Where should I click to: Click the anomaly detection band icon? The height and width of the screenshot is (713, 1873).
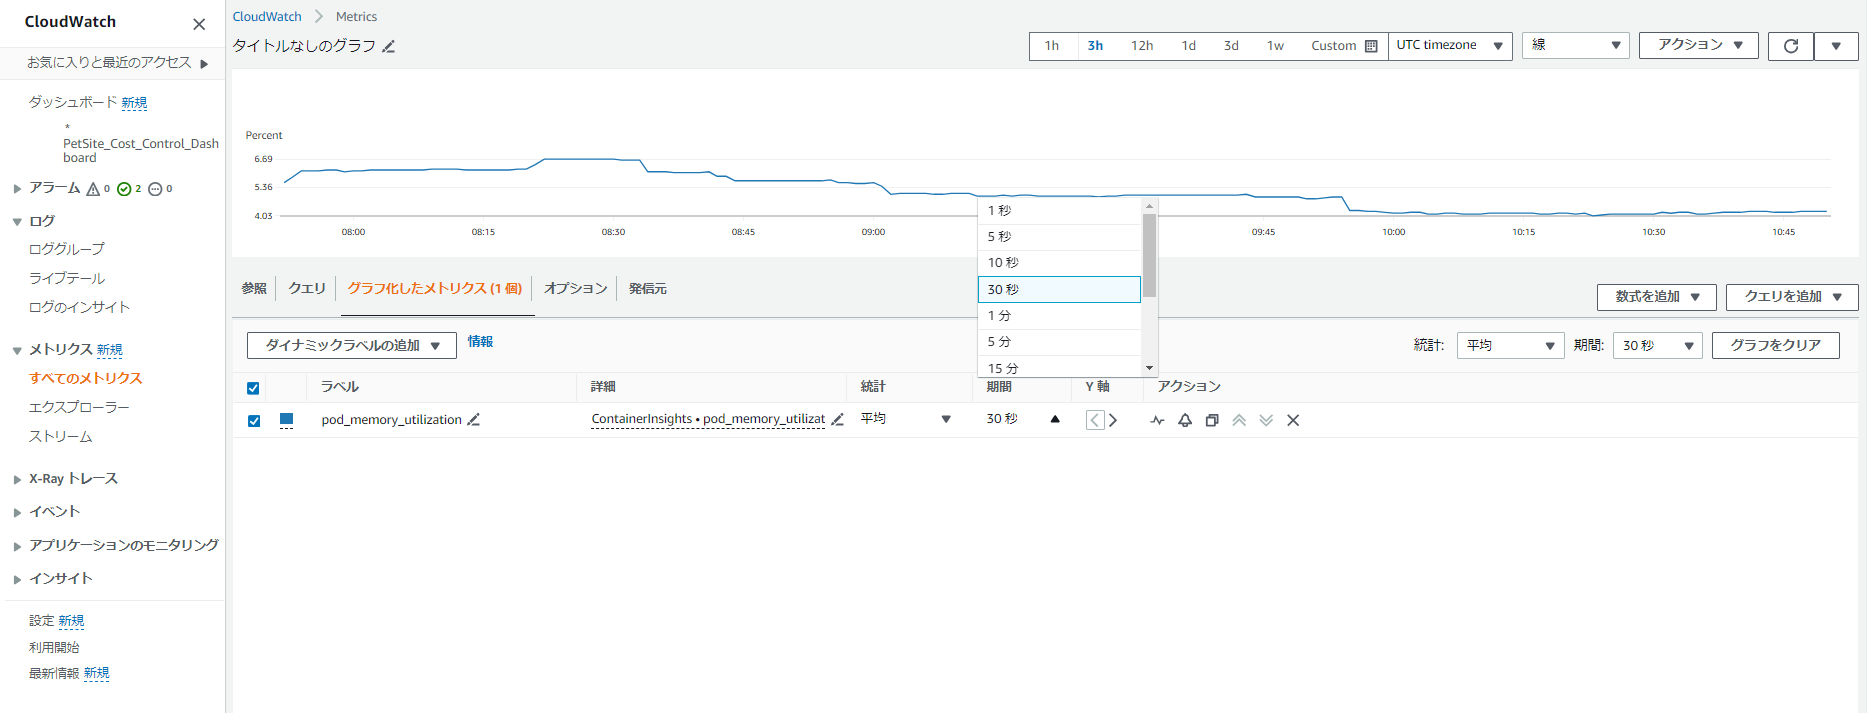(x=1157, y=420)
